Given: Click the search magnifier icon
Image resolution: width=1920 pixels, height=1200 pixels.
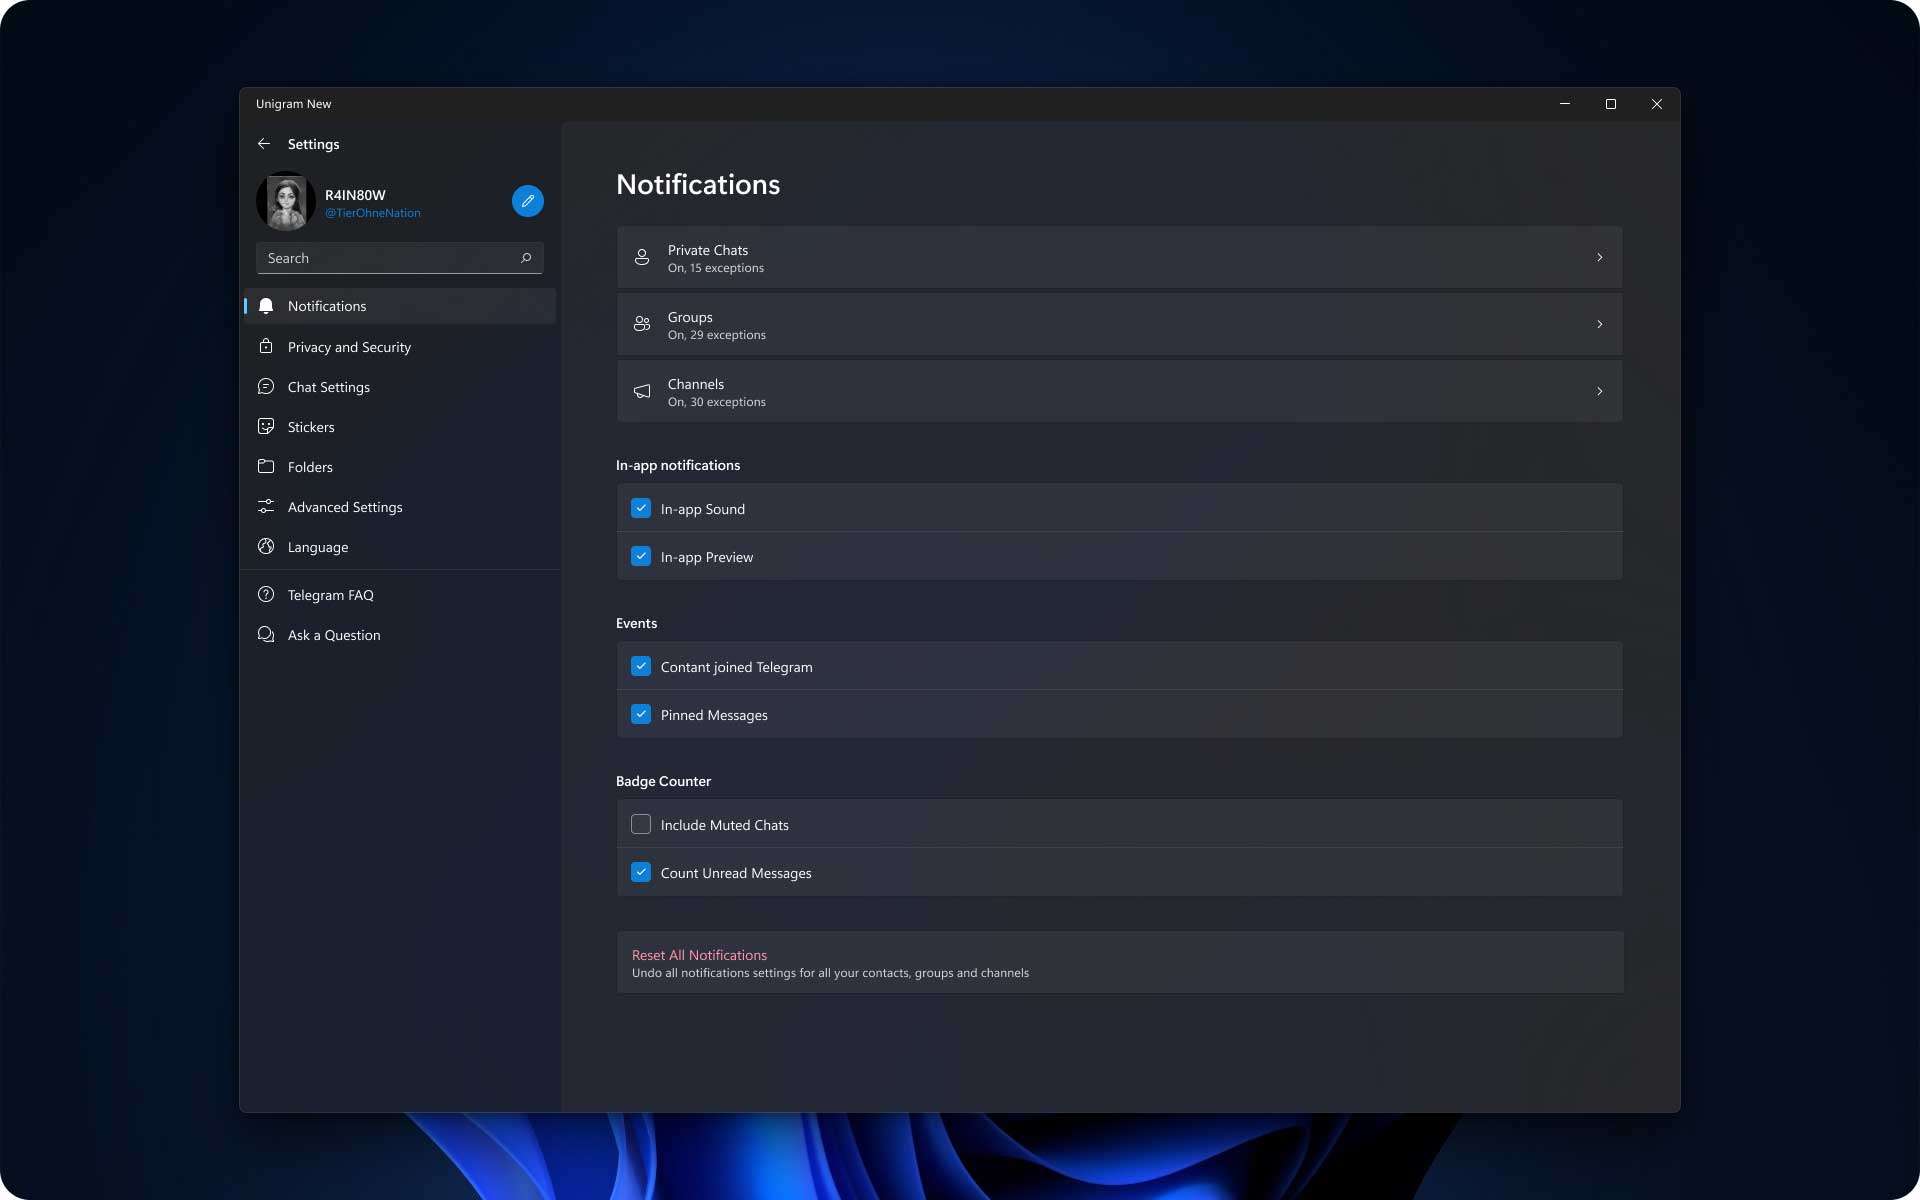Looking at the screenshot, I should tap(526, 258).
